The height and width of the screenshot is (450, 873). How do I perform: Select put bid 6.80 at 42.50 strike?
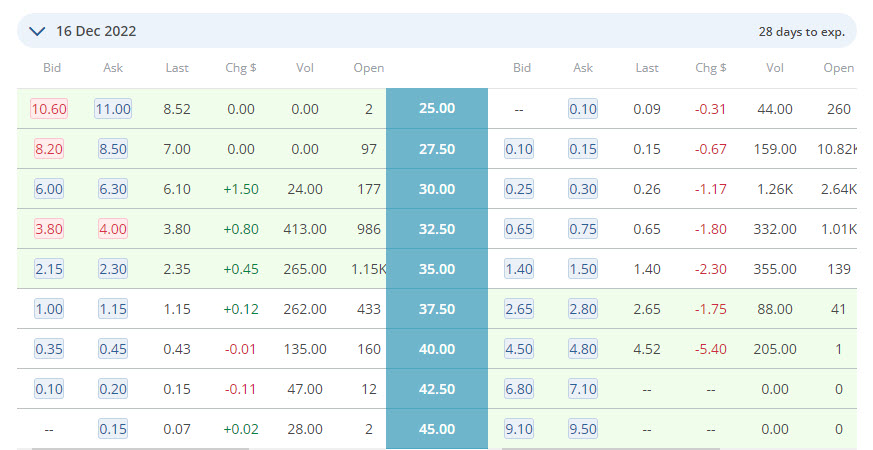(x=519, y=389)
